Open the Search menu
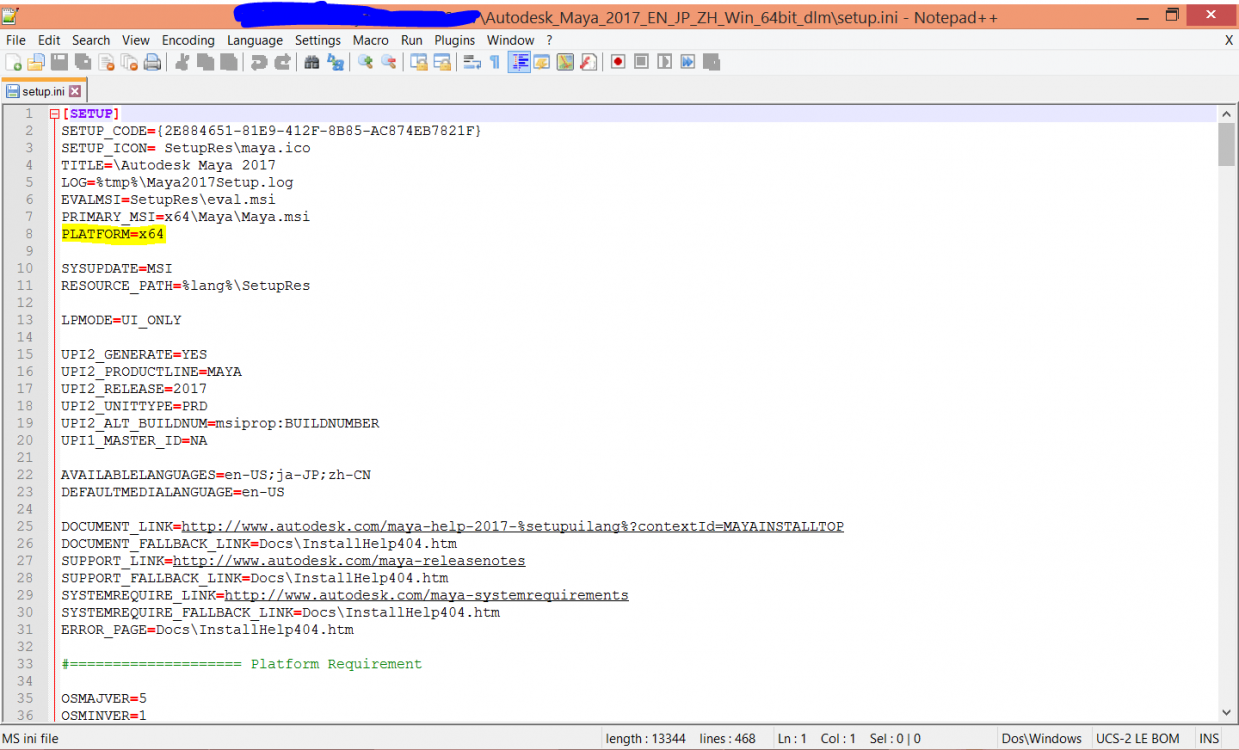Image resolution: width=1239 pixels, height=750 pixels. (x=91, y=40)
